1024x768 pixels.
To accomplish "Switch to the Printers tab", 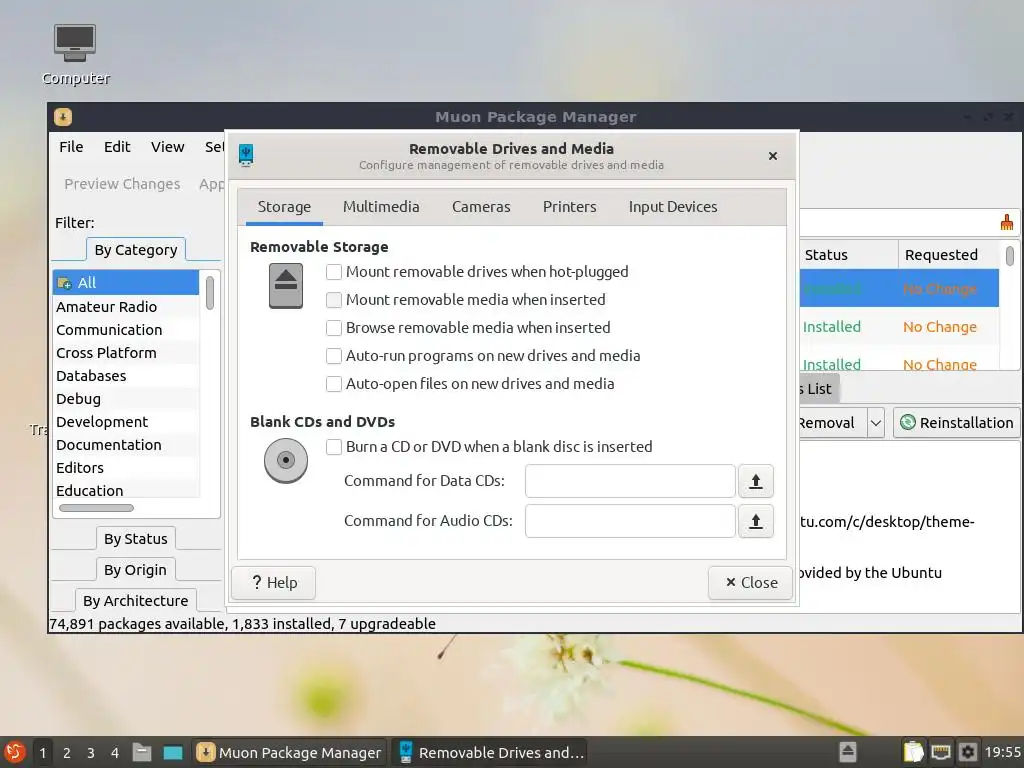I will [x=569, y=207].
